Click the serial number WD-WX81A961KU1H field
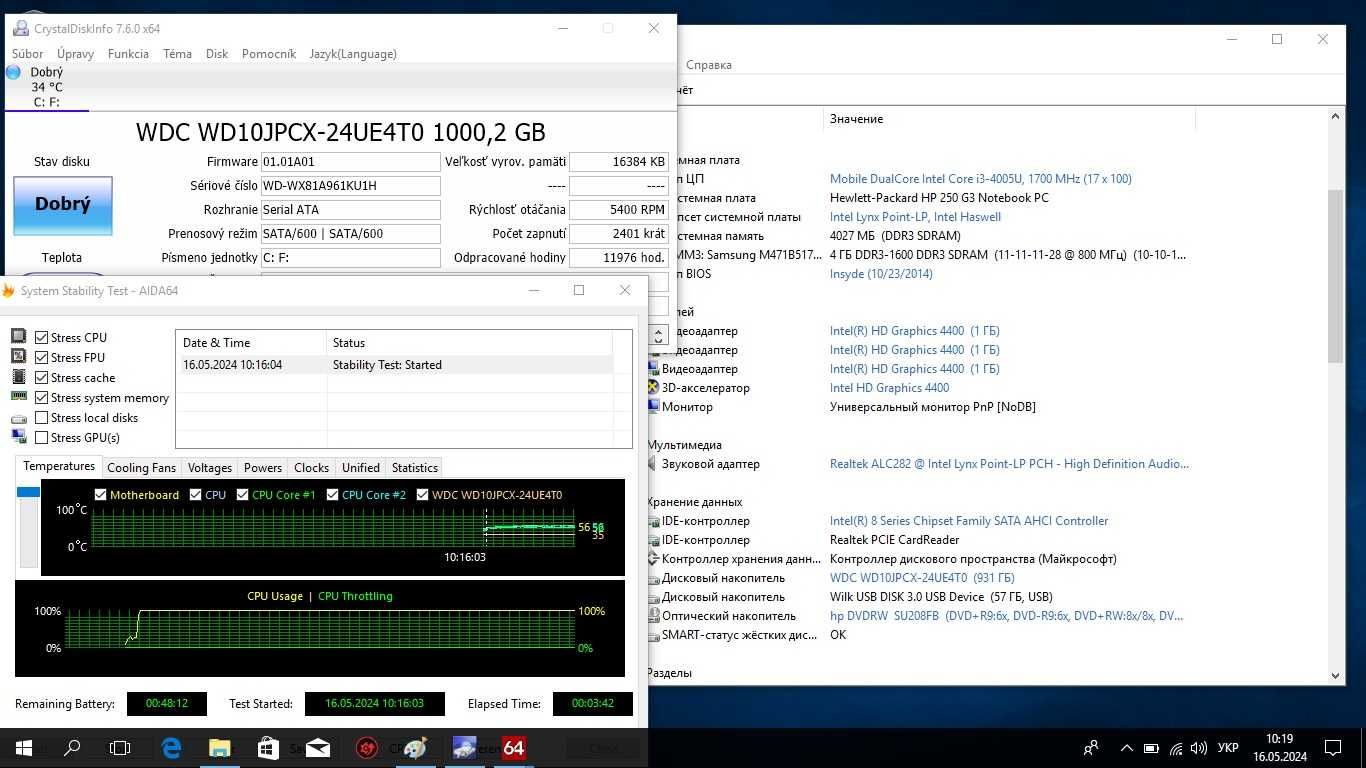The image size is (1366, 768). [350, 186]
